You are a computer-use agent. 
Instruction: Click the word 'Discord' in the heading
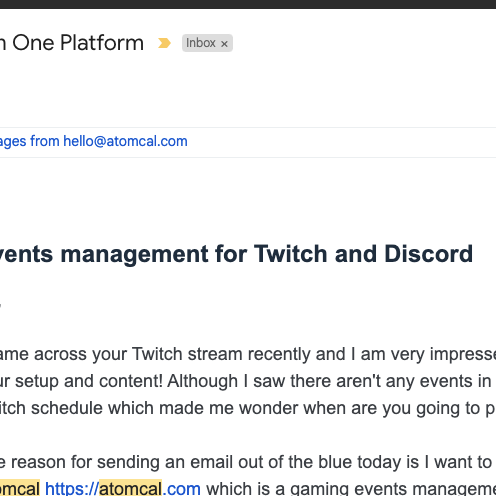[x=429, y=254]
